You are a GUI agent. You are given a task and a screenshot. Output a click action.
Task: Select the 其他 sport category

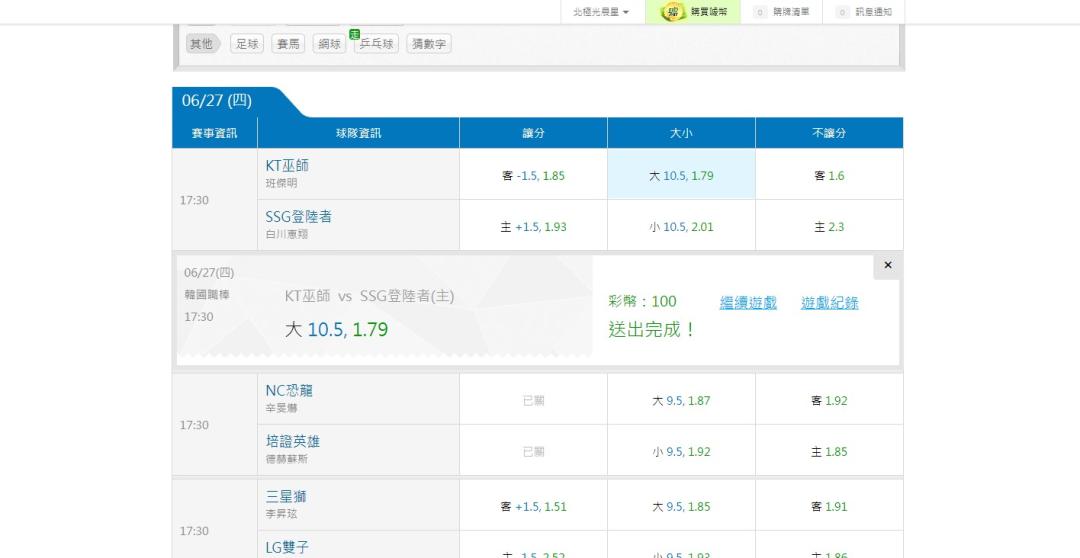click(x=202, y=43)
